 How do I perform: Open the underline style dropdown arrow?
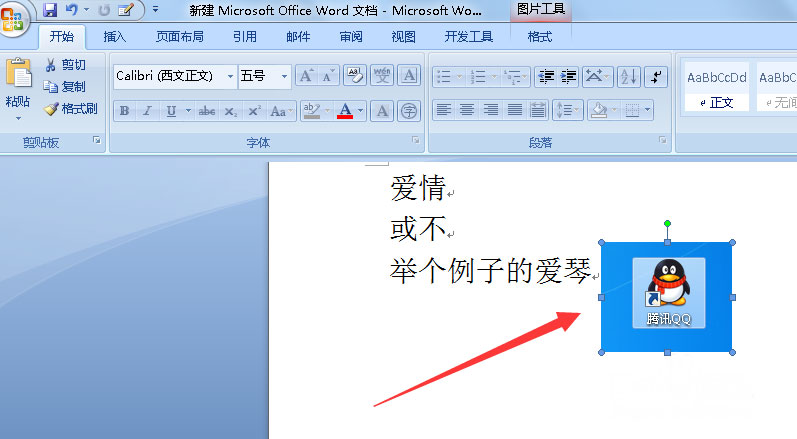pyautogui.click(x=188, y=111)
